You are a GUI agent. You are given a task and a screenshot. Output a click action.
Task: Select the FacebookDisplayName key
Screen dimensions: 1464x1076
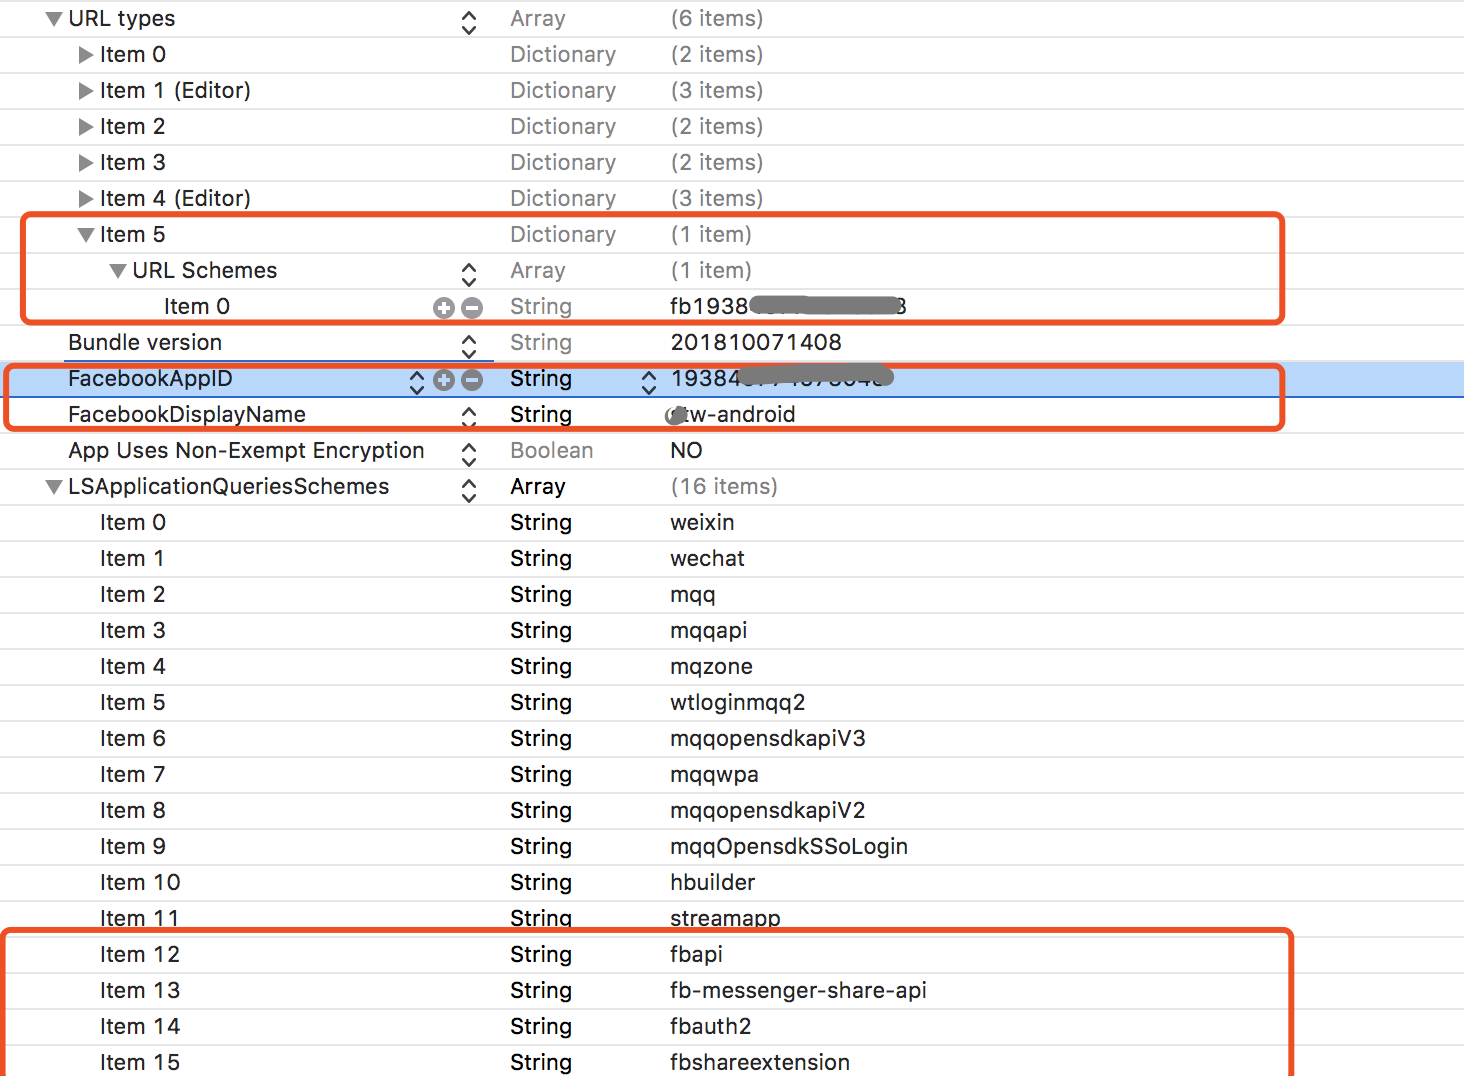[x=187, y=415]
